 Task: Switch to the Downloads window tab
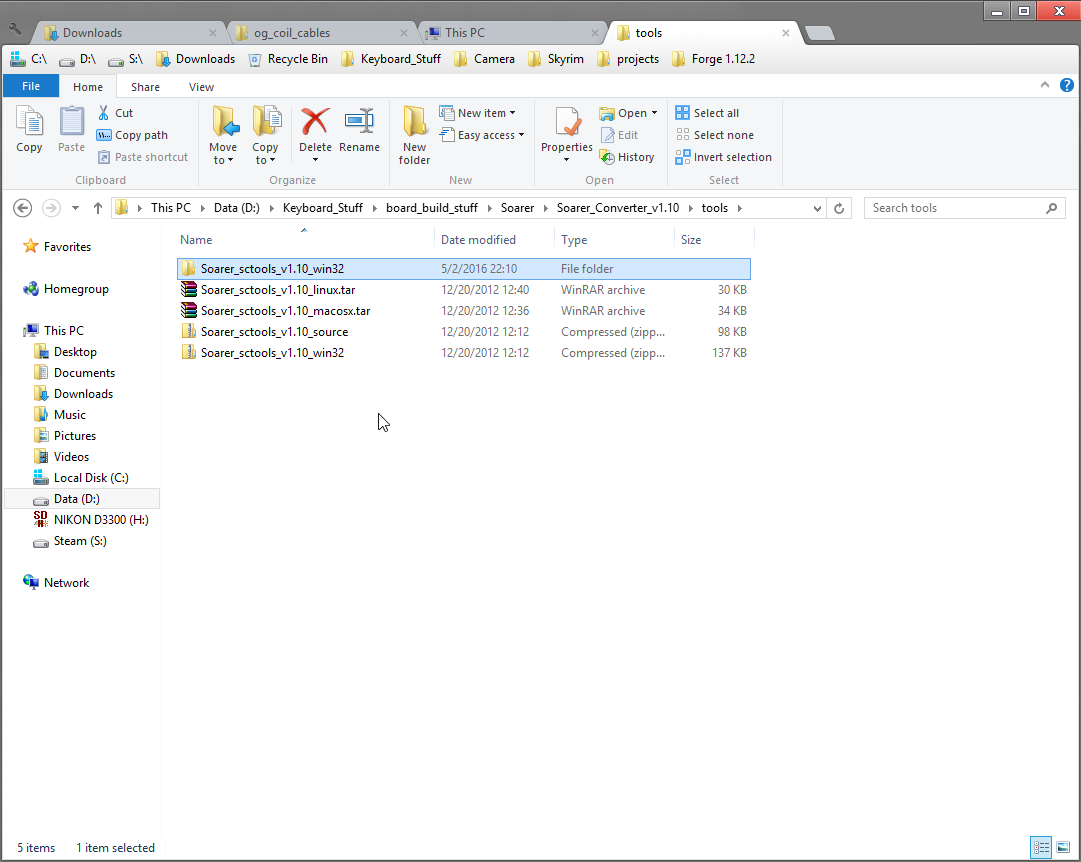131,32
